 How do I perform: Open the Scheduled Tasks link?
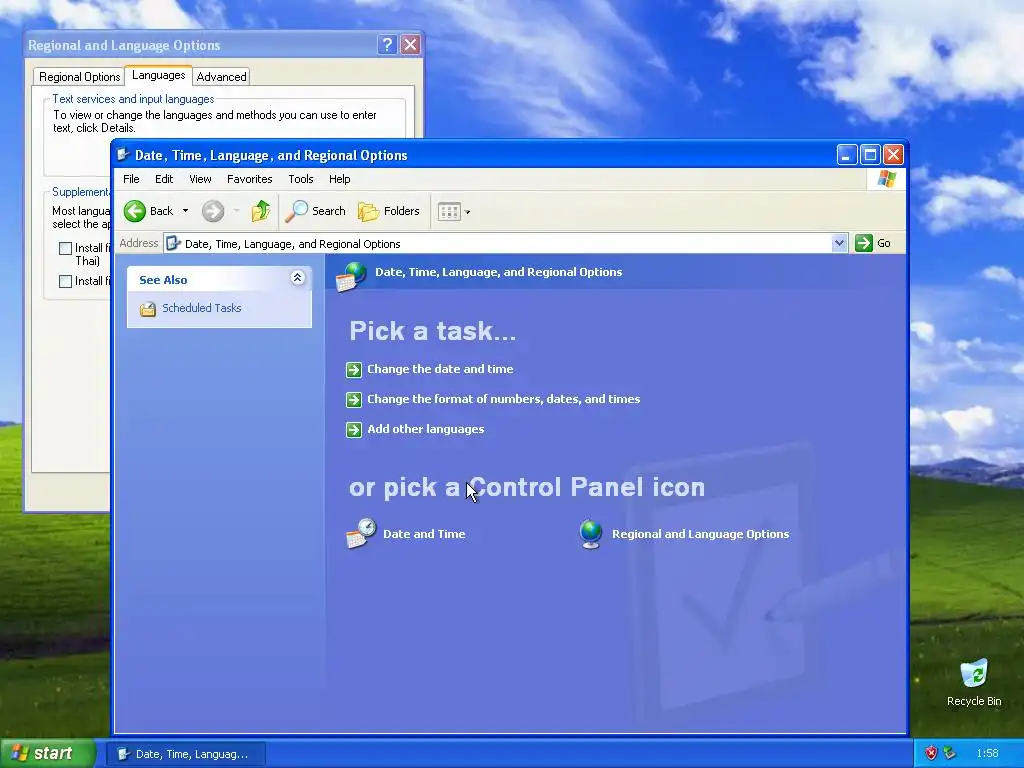tap(202, 308)
